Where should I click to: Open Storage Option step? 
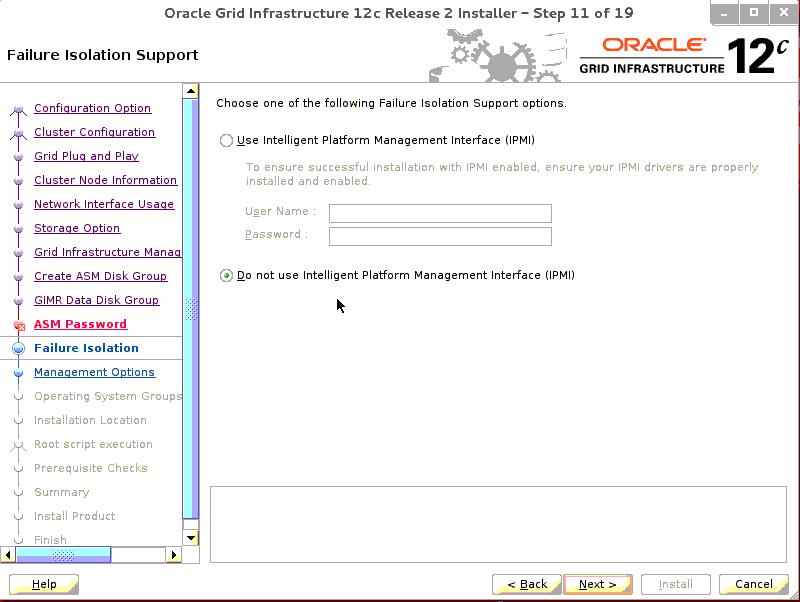coord(77,228)
